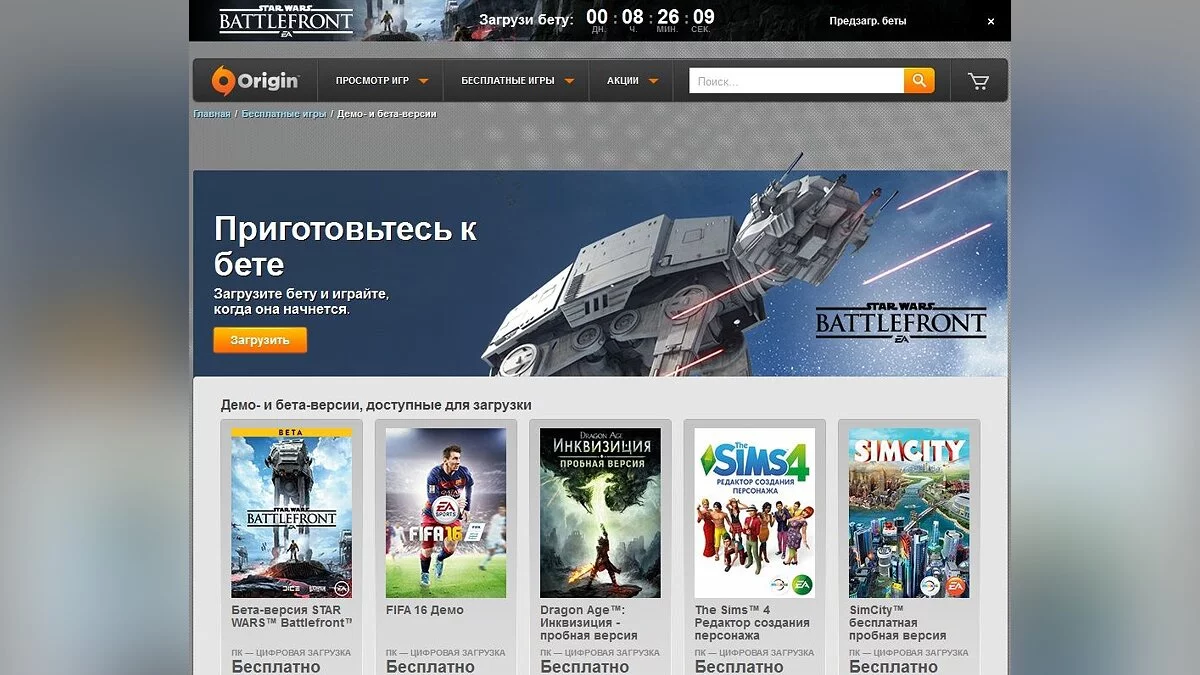This screenshot has width=1200, height=675.
Task: Open the Бесплатные игры breadcrumb link
Action: [x=284, y=114]
